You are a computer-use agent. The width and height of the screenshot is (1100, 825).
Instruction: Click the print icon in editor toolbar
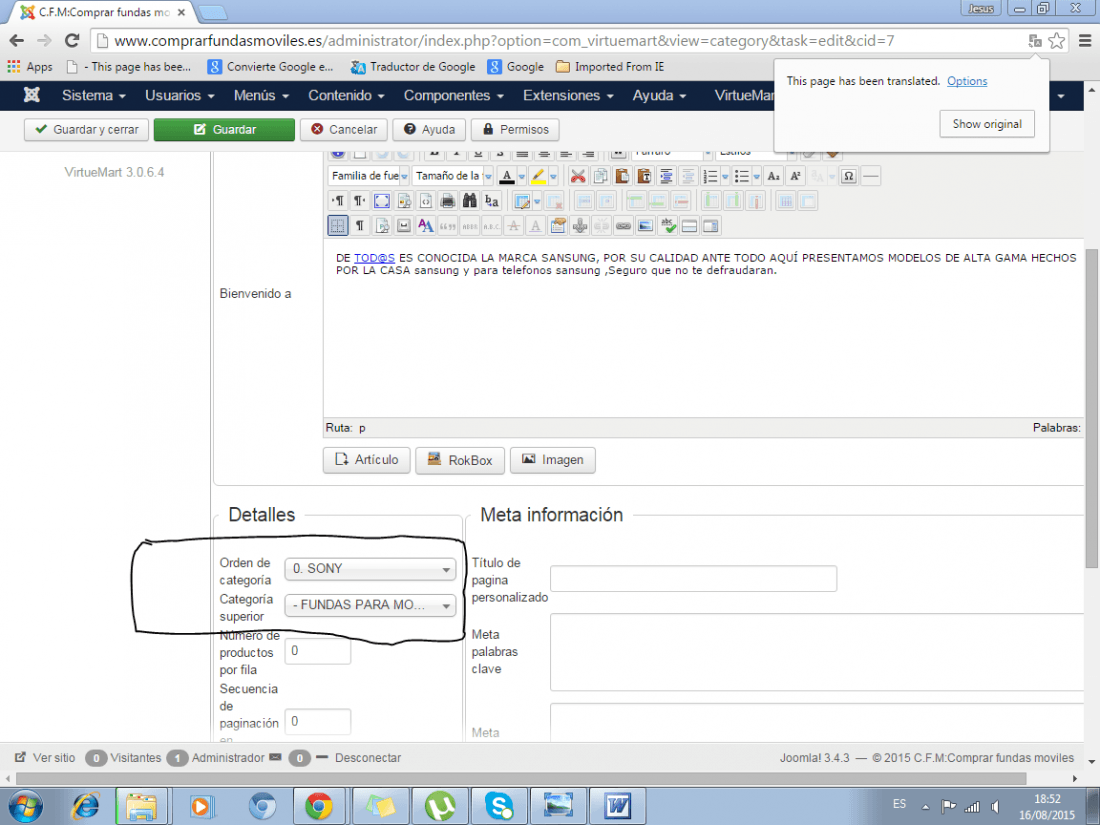click(448, 201)
